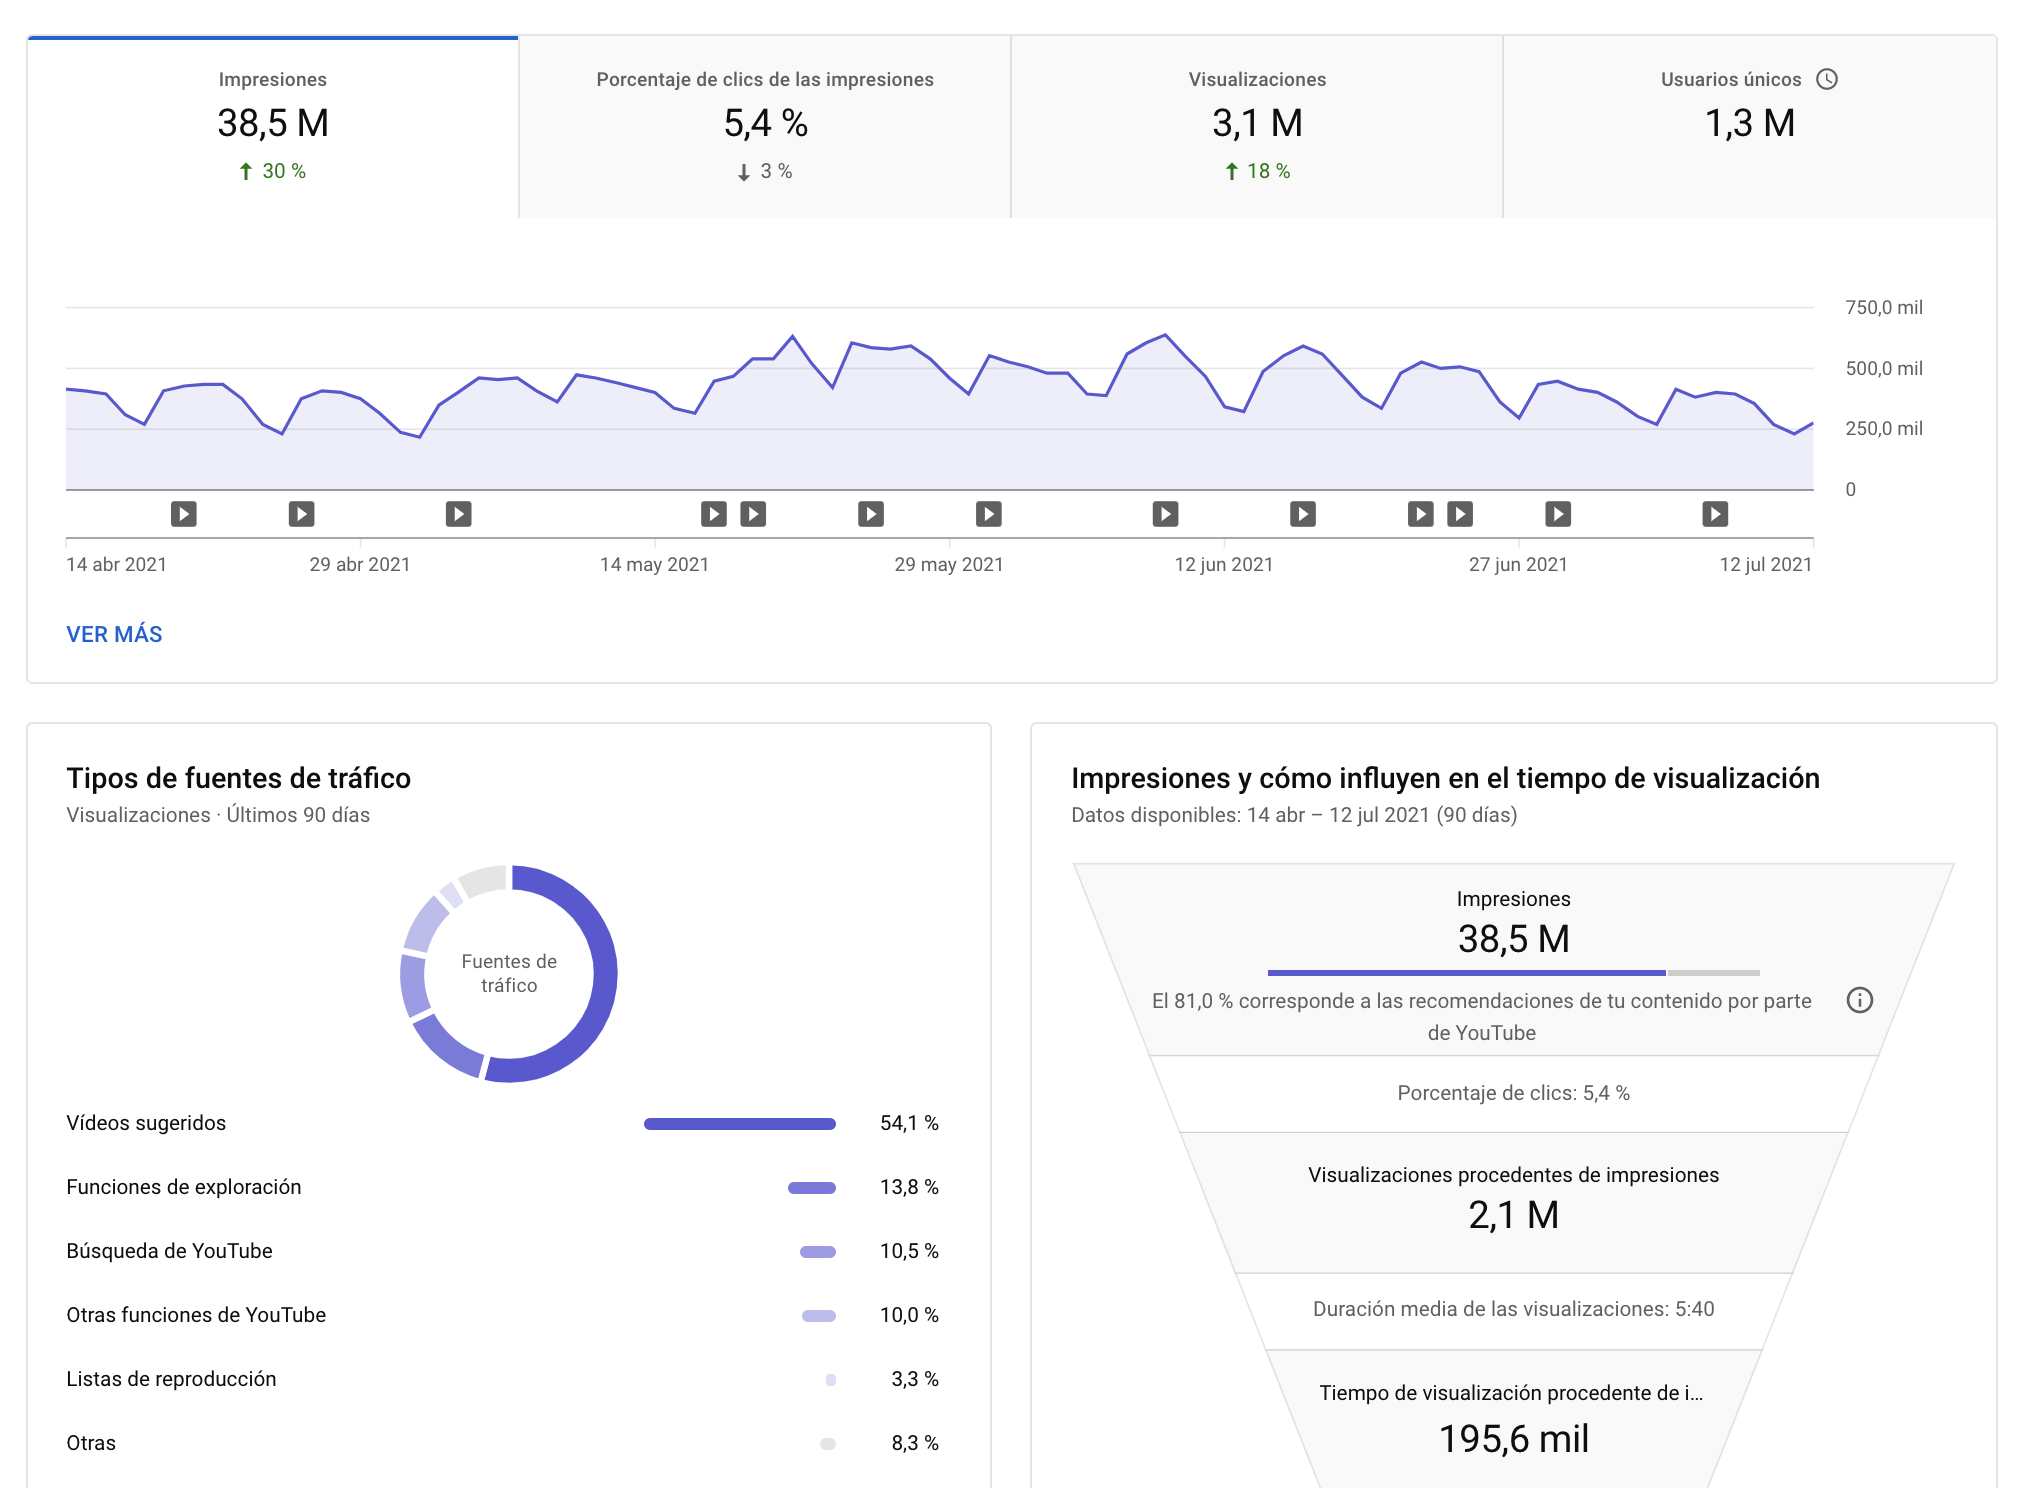This screenshot has width=2022, height=1488.
Task: Click the 14 abr 2021 axis date
Action: pos(116,564)
